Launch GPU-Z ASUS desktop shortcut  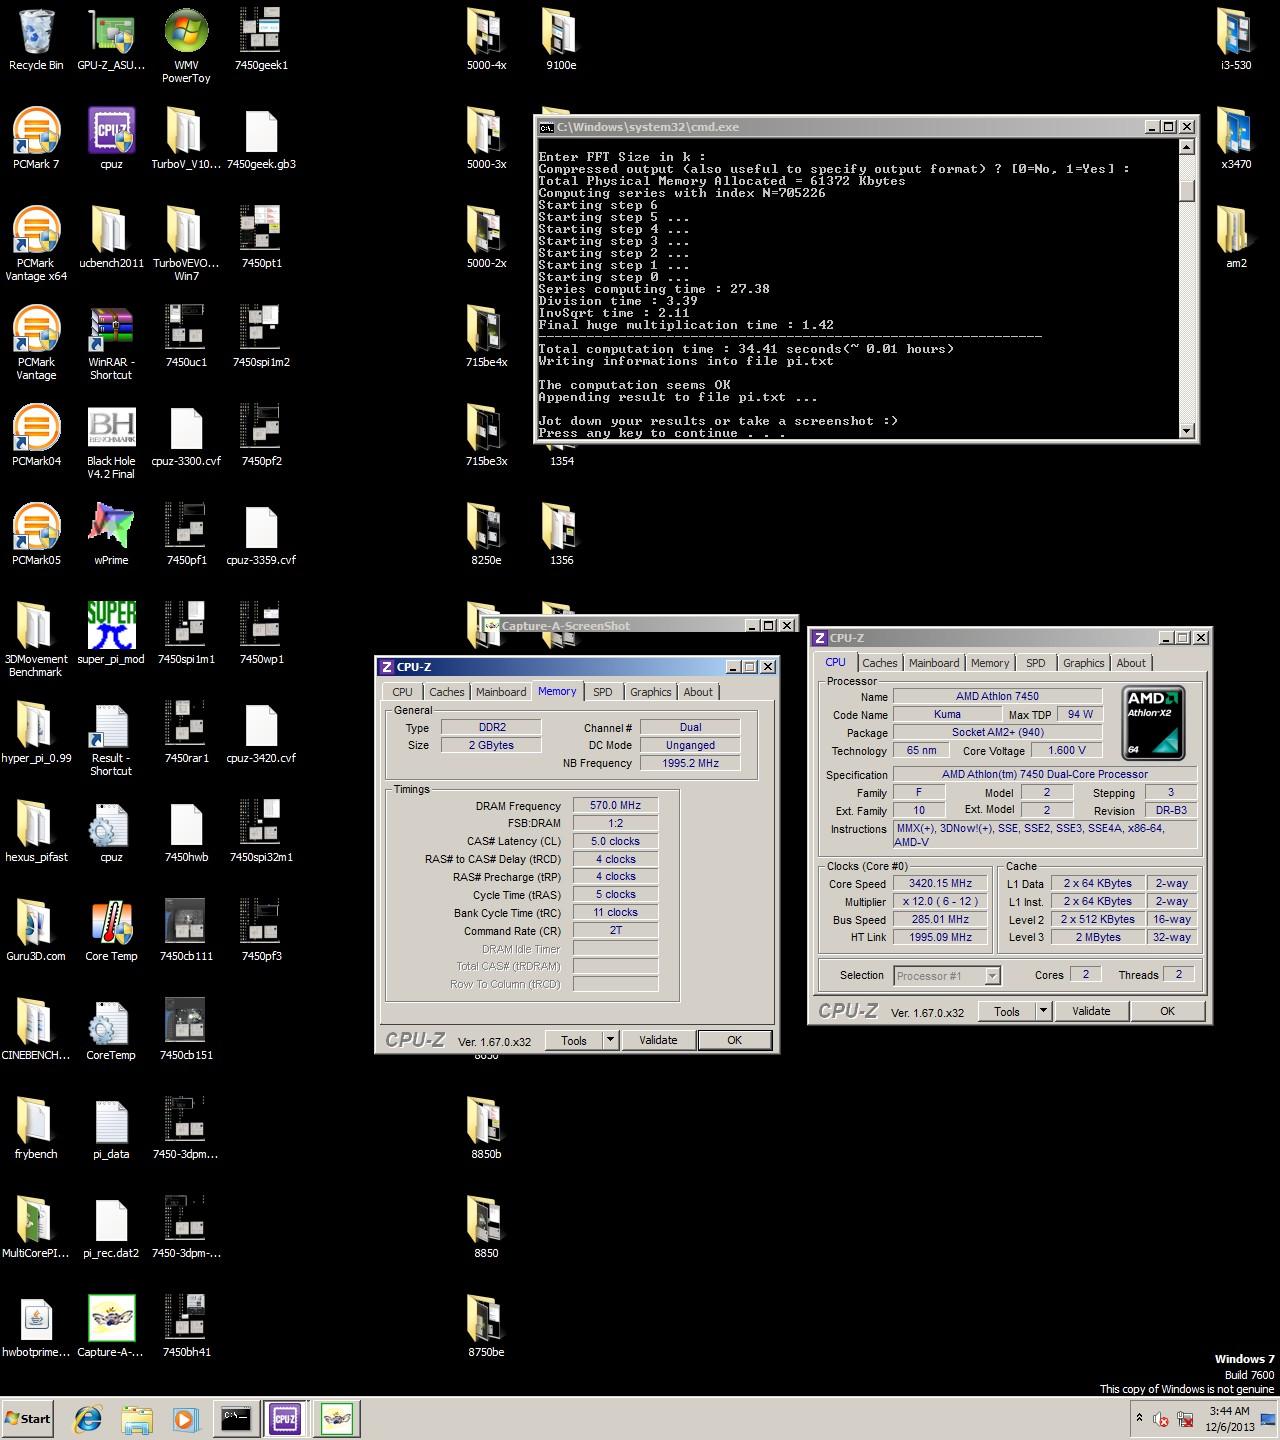pyautogui.click(x=111, y=40)
